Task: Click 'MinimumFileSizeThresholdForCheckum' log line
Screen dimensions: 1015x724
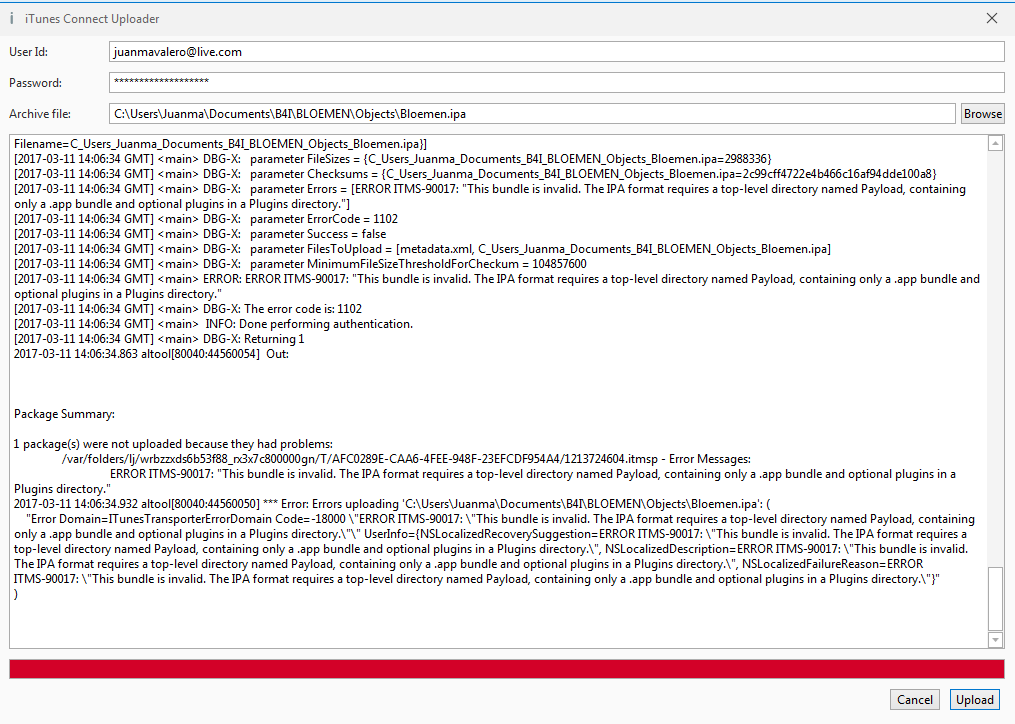Action: click(300, 264)
